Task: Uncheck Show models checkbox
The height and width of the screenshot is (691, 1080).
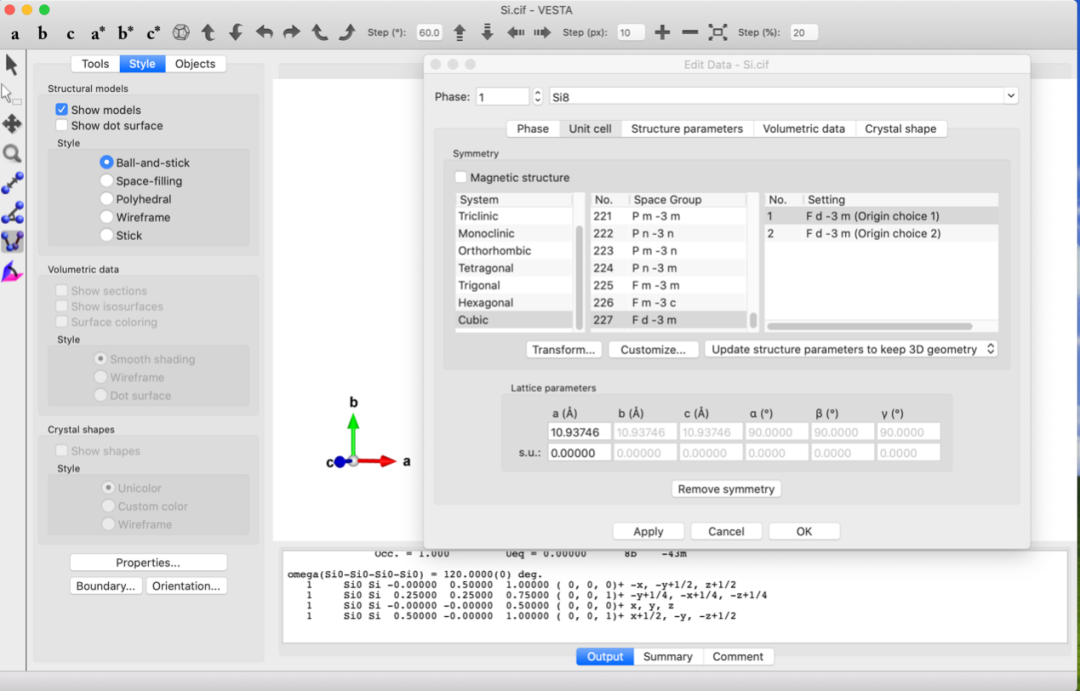Action: tap(61, 110)
